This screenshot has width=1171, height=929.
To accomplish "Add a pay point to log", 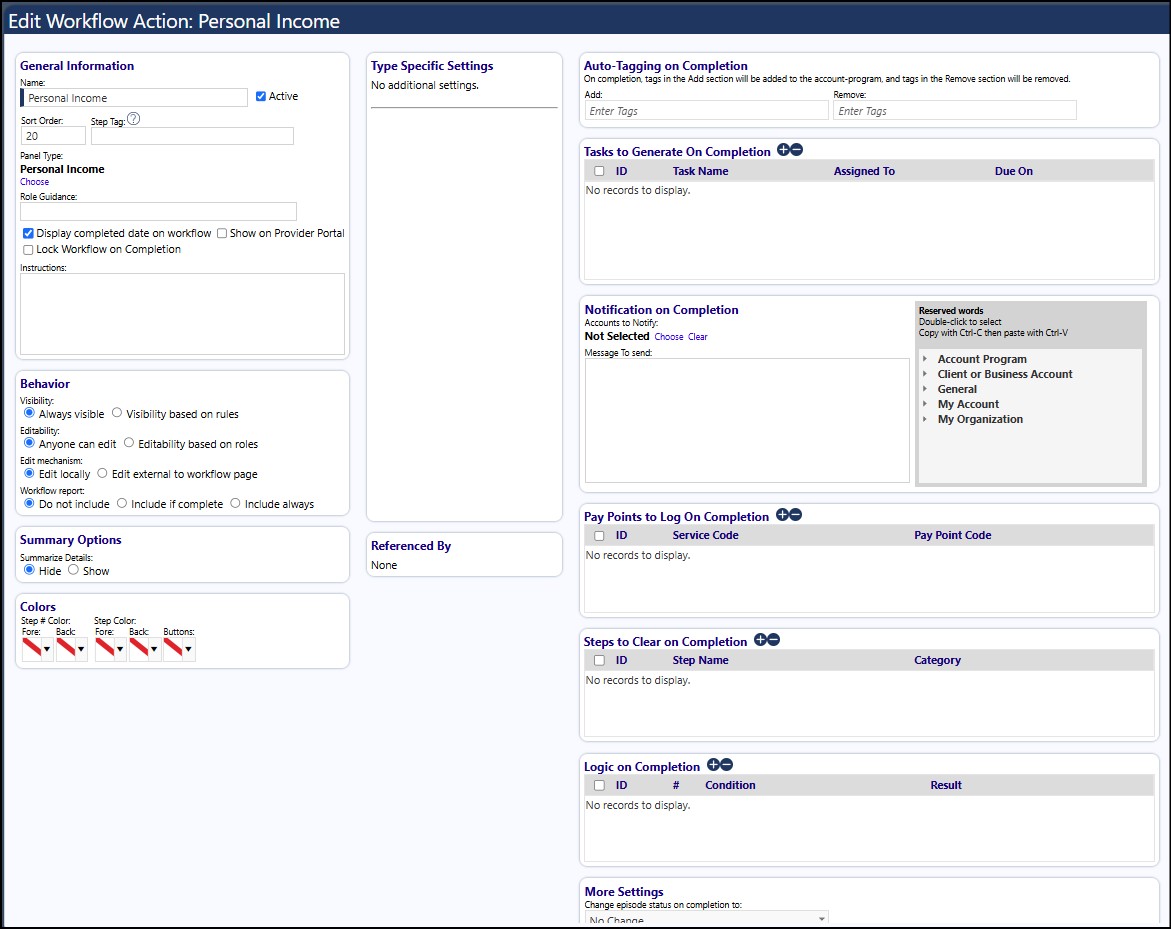I will click(x=783, y=515).
